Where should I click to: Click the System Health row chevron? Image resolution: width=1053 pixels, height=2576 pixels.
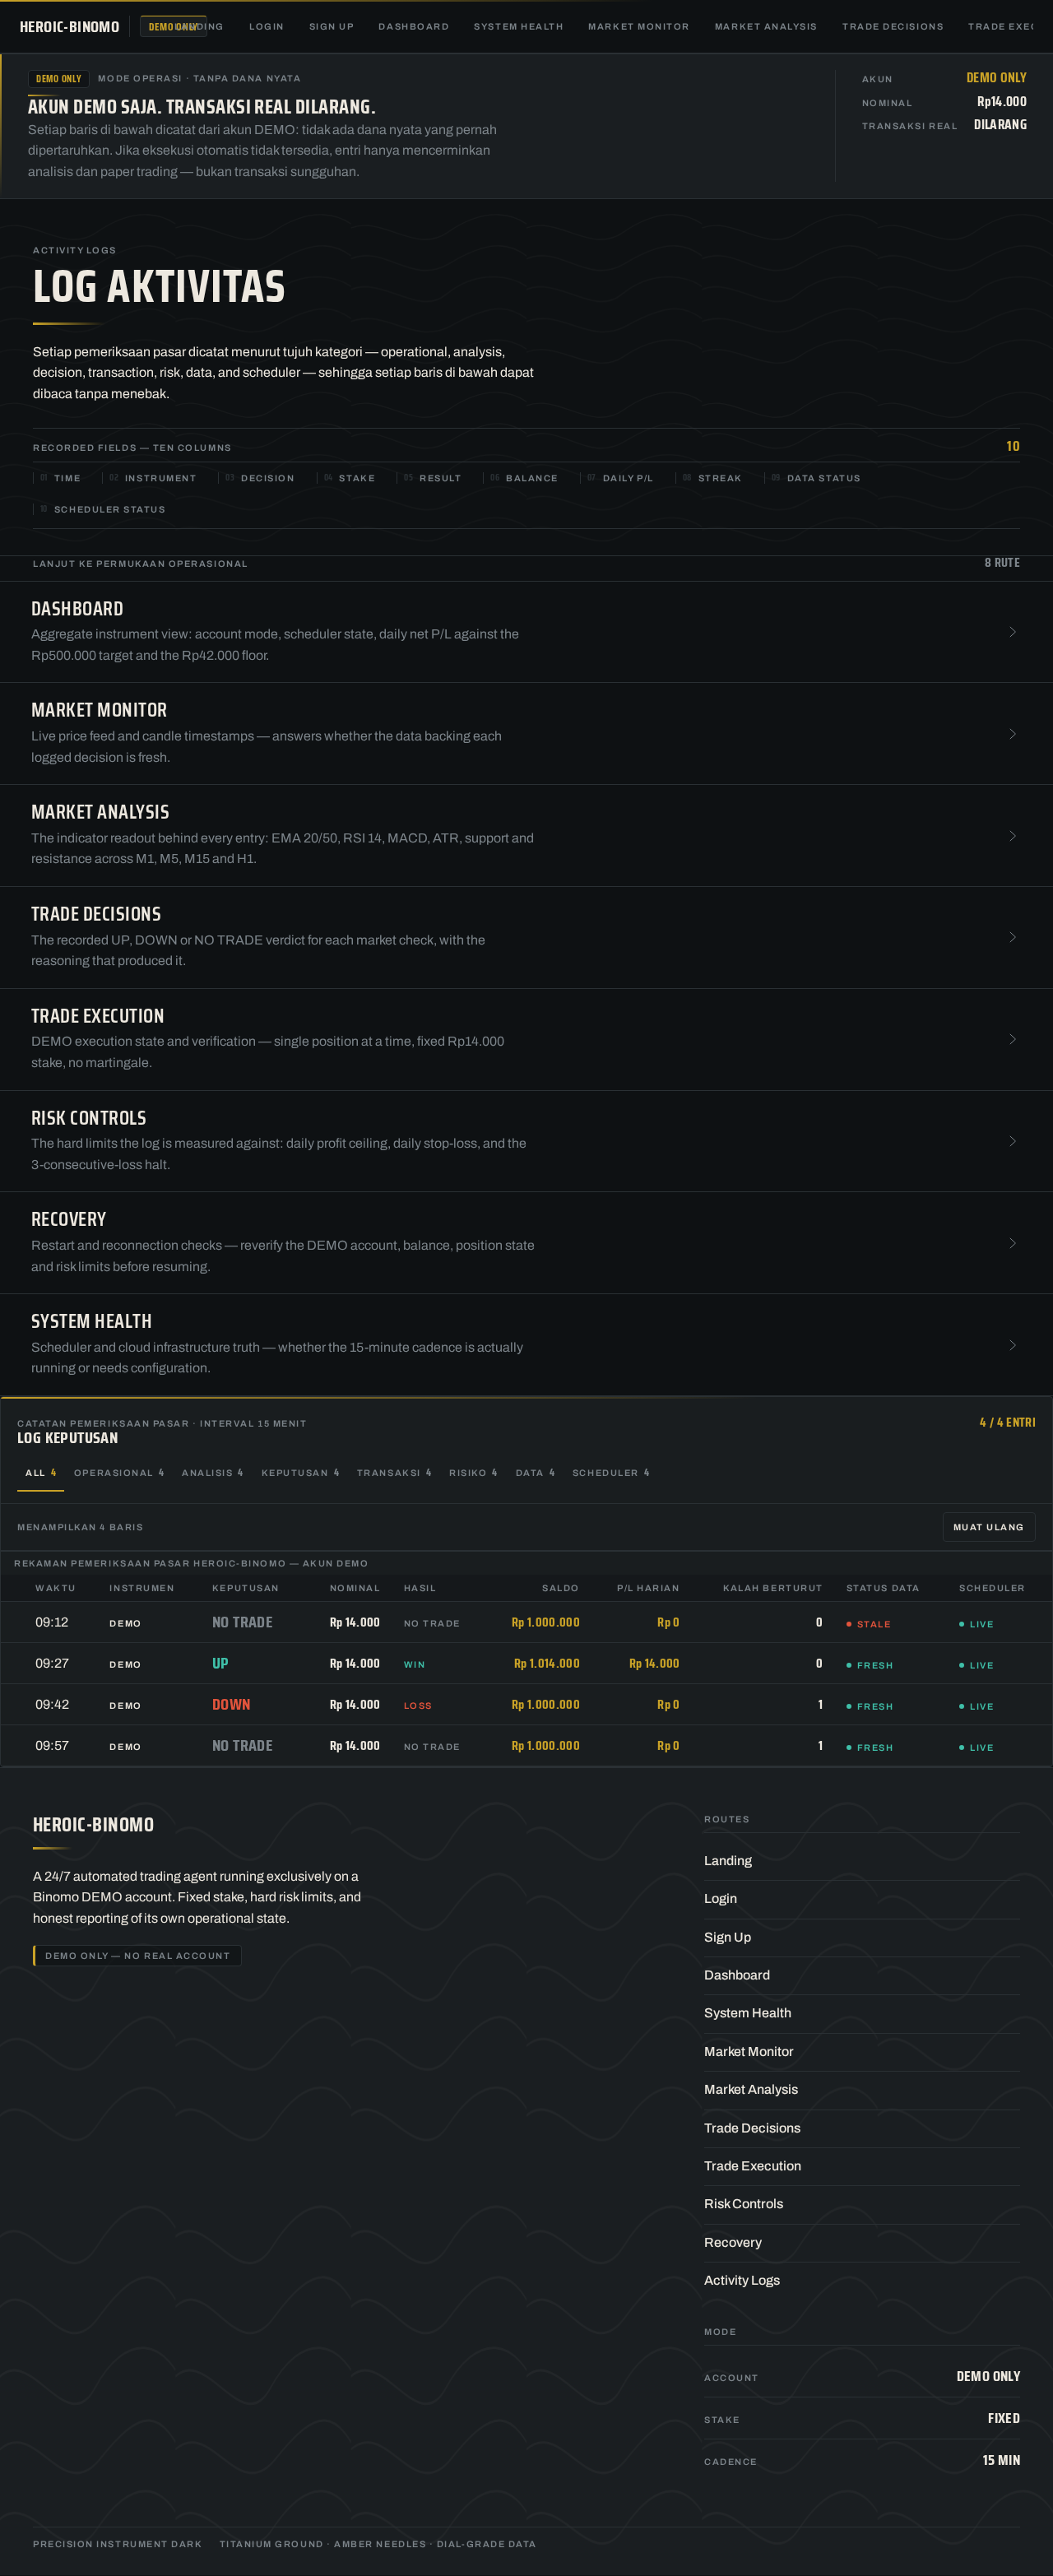pos(1012,1345)
